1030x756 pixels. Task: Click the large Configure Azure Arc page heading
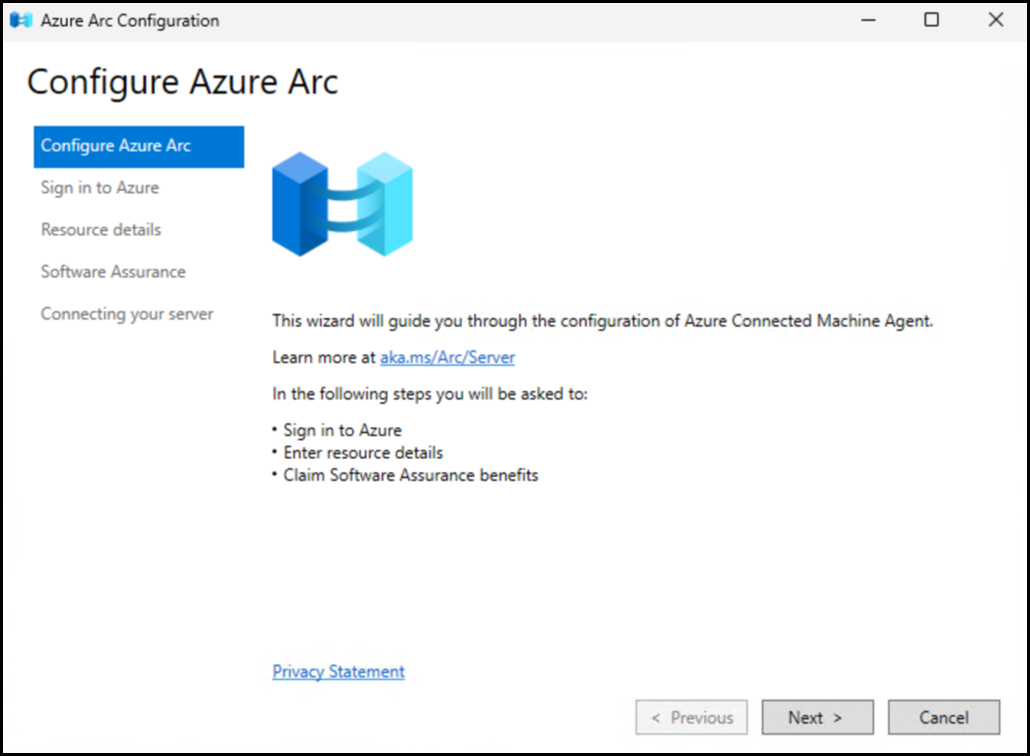pyautogui.click(x=183, y=82)
